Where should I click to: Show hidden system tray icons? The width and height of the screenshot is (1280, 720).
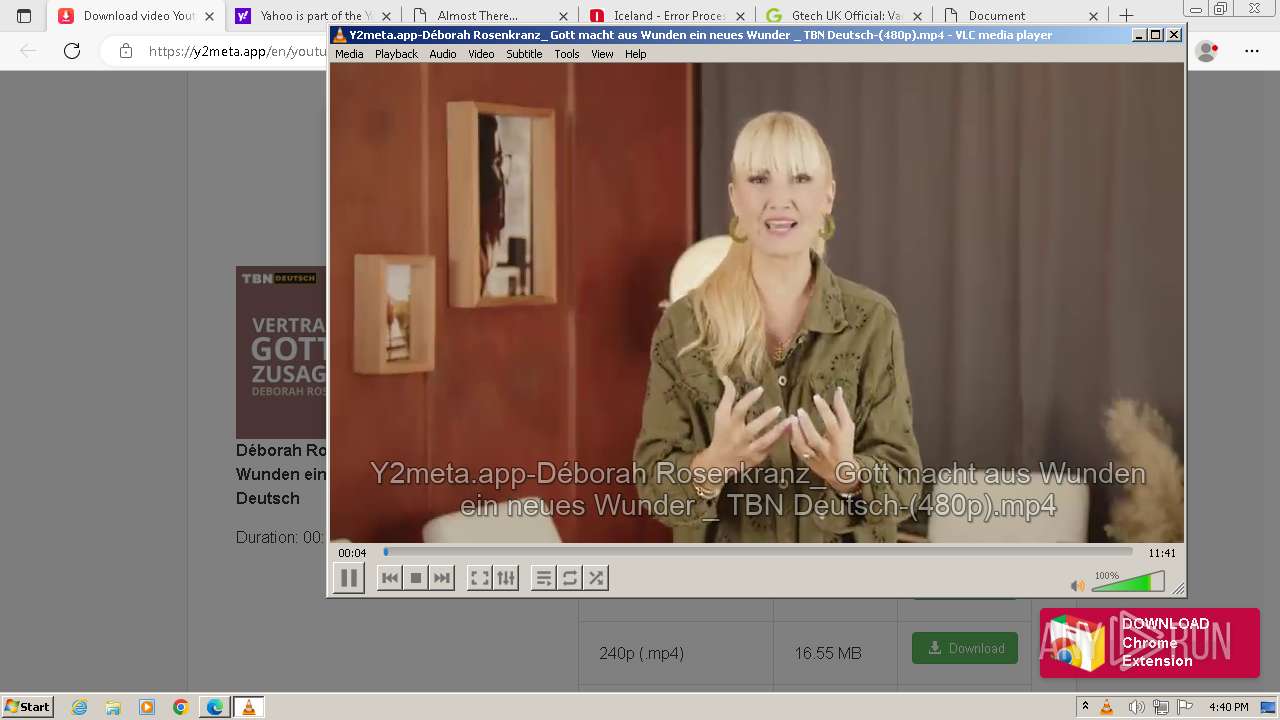point(1085,707)
